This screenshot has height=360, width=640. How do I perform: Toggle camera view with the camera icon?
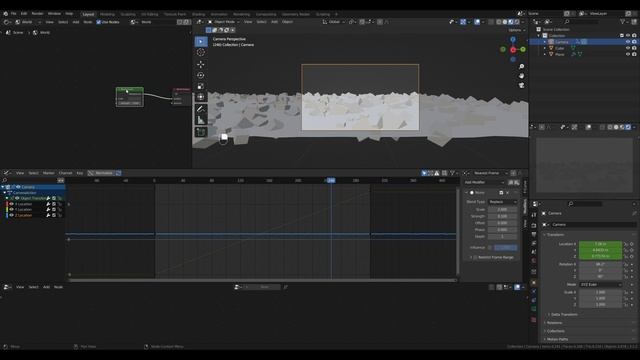click(521, 85)
